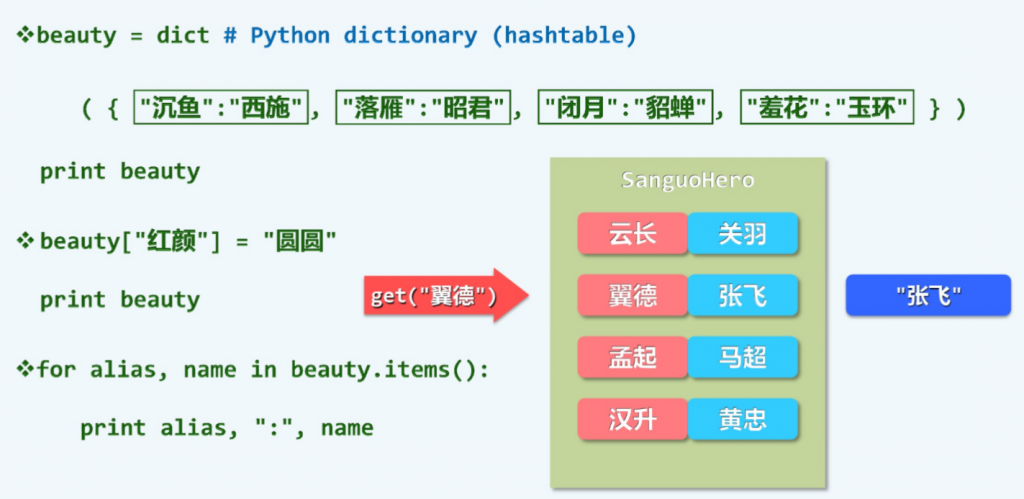Click the "print alias, ":", name" line
1024x499 pixels.
click(226, 428)
